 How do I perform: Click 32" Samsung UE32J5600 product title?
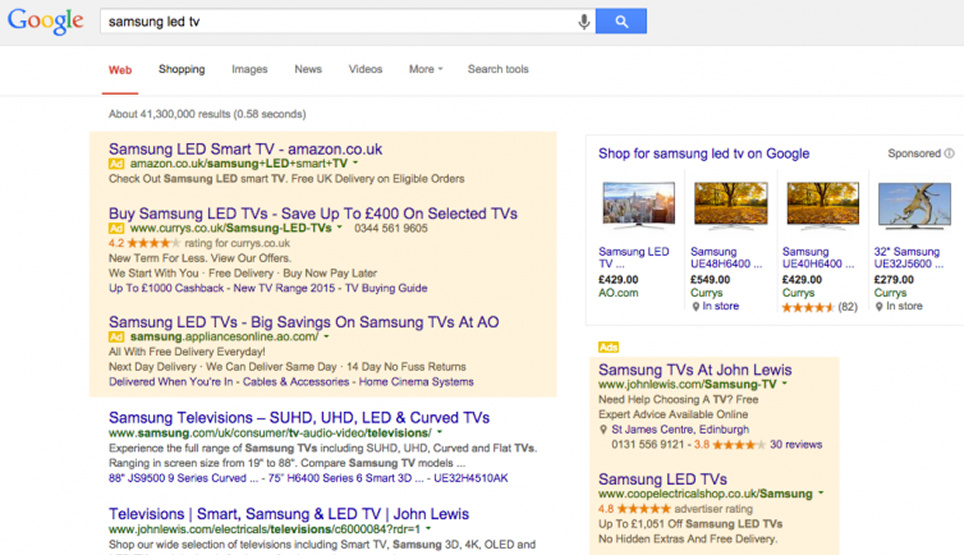[x=908, y=258]
